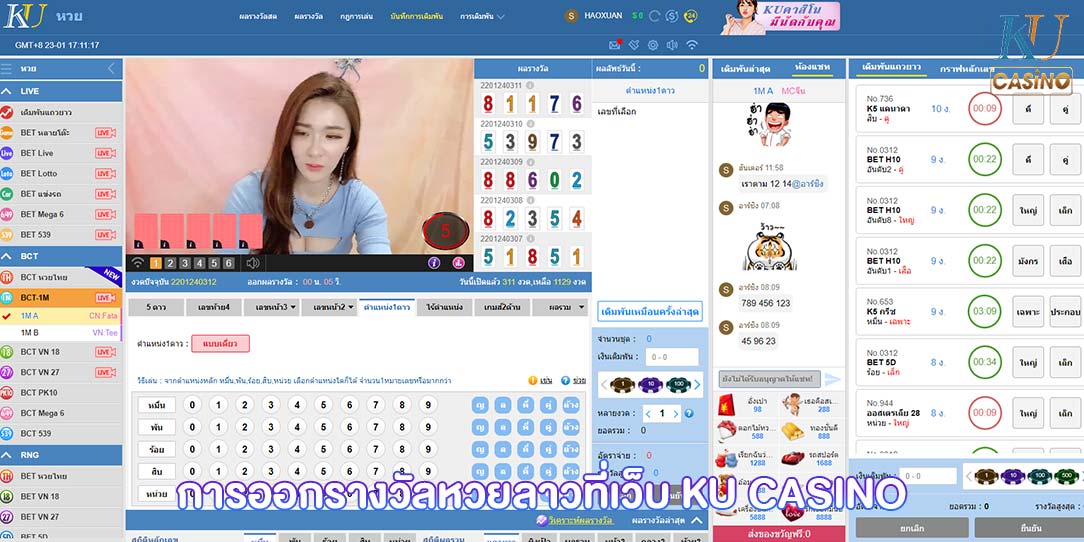This screenshot has width=1084, height=542.
Task: Check header Wi-Fi connection icon
Action: [691, 45]
